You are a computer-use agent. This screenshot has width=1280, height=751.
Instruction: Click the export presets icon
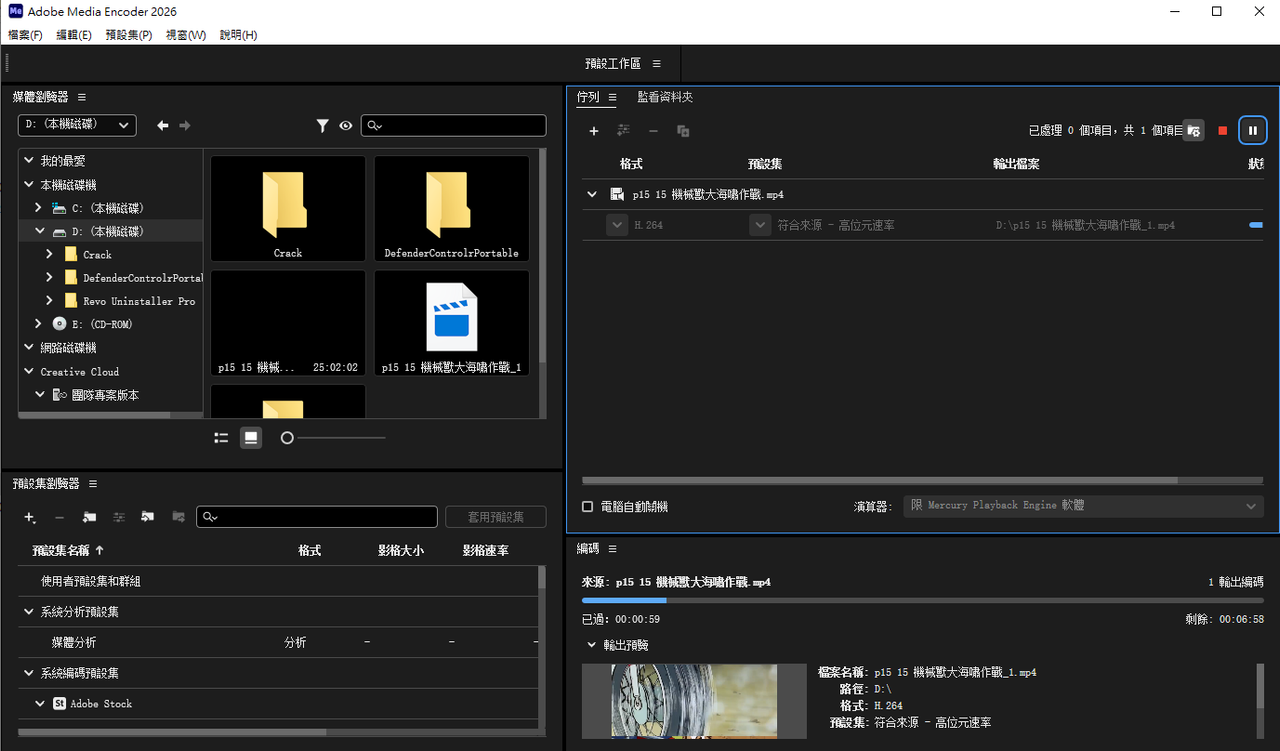click(178, 517)
